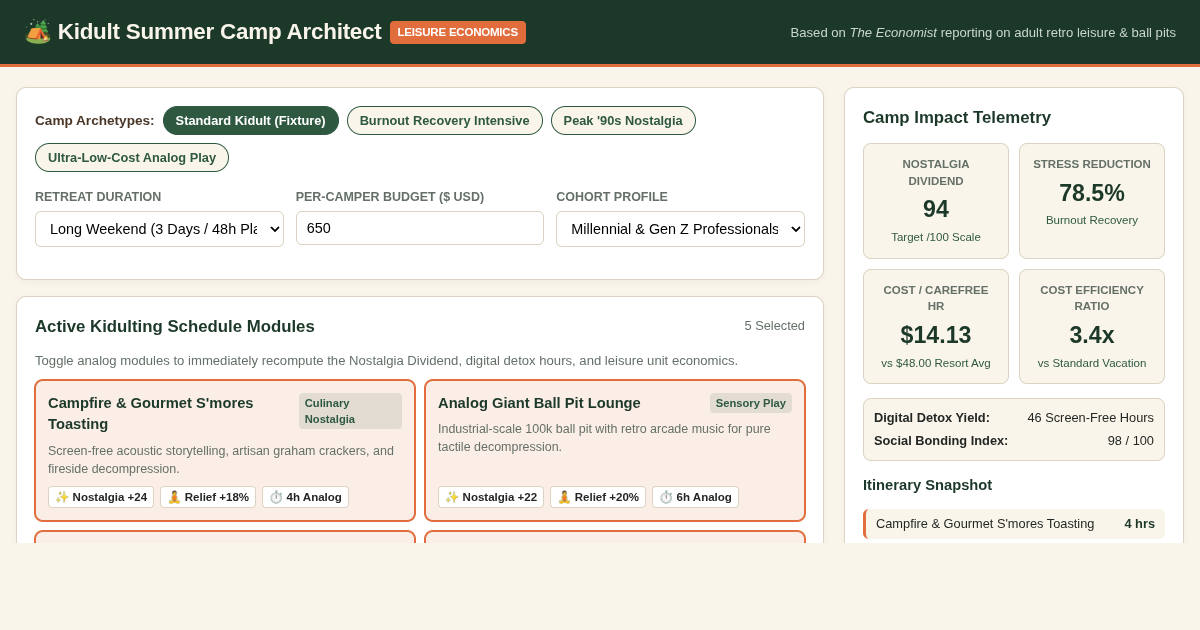Click the Cost / Carefree Hr $14.13 card
This screenshot has width=1200, height=630.
(x=936, y=326)
